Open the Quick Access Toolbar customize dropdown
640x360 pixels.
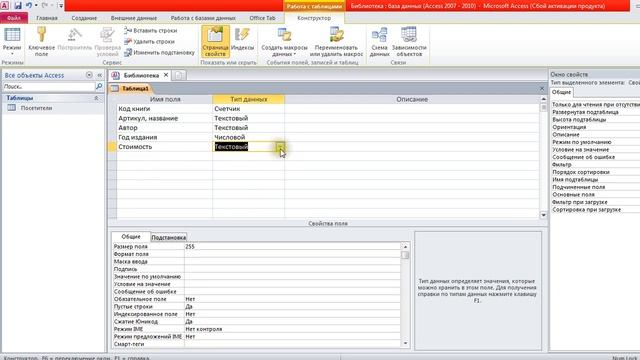click(60, 5)
